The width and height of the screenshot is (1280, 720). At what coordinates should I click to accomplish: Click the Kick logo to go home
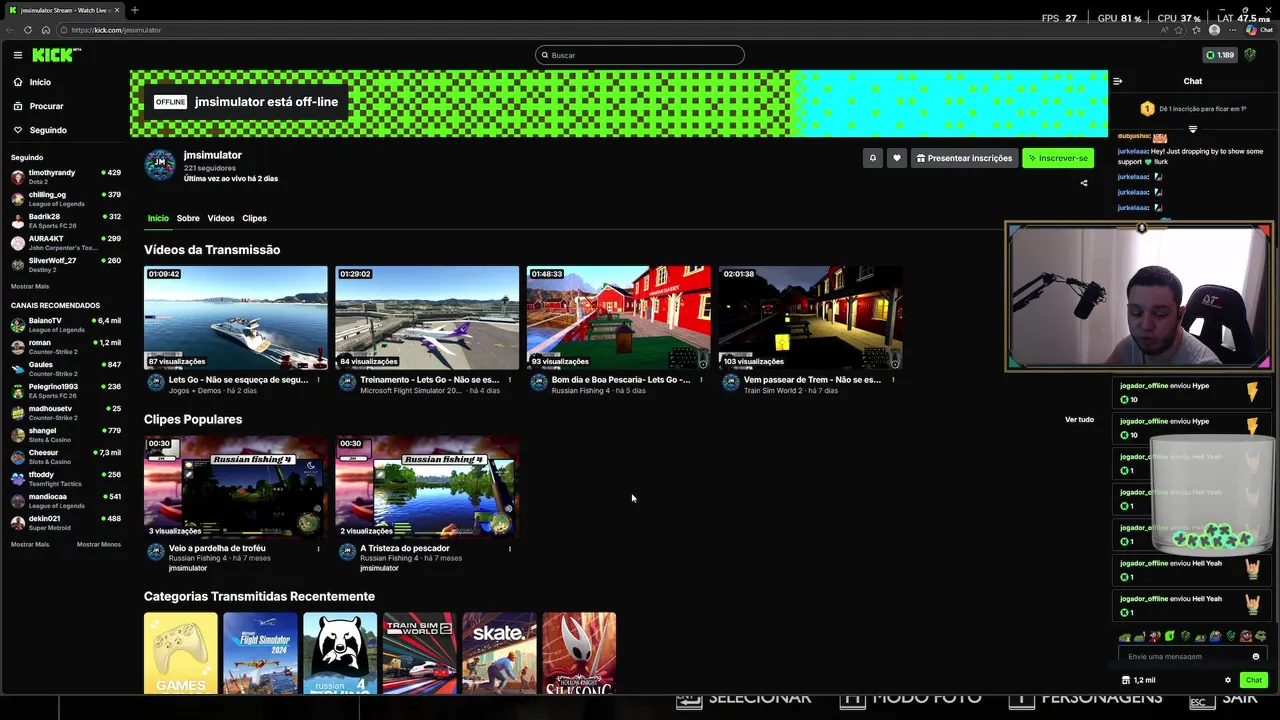(56, 55)
